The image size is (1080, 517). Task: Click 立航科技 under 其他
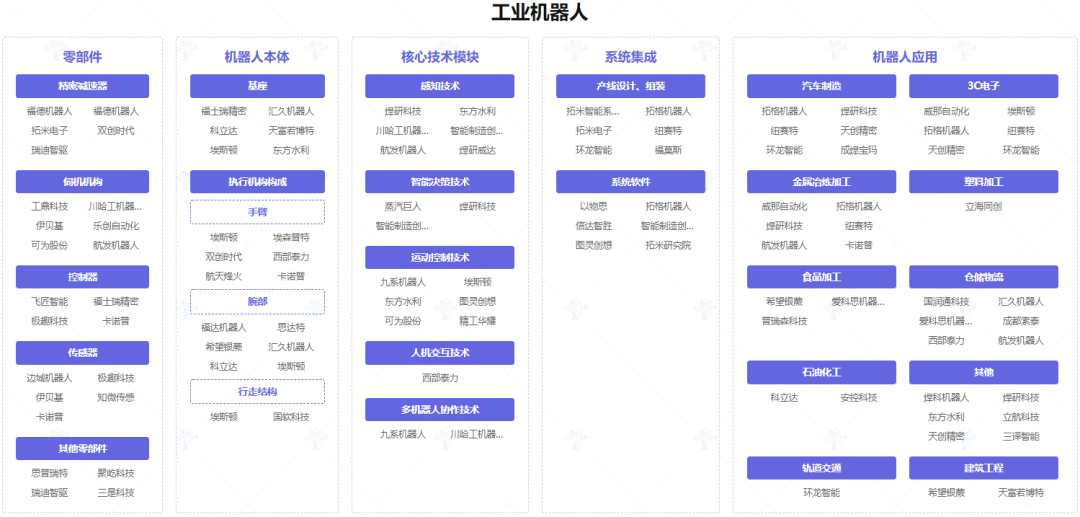(1021, 417)
